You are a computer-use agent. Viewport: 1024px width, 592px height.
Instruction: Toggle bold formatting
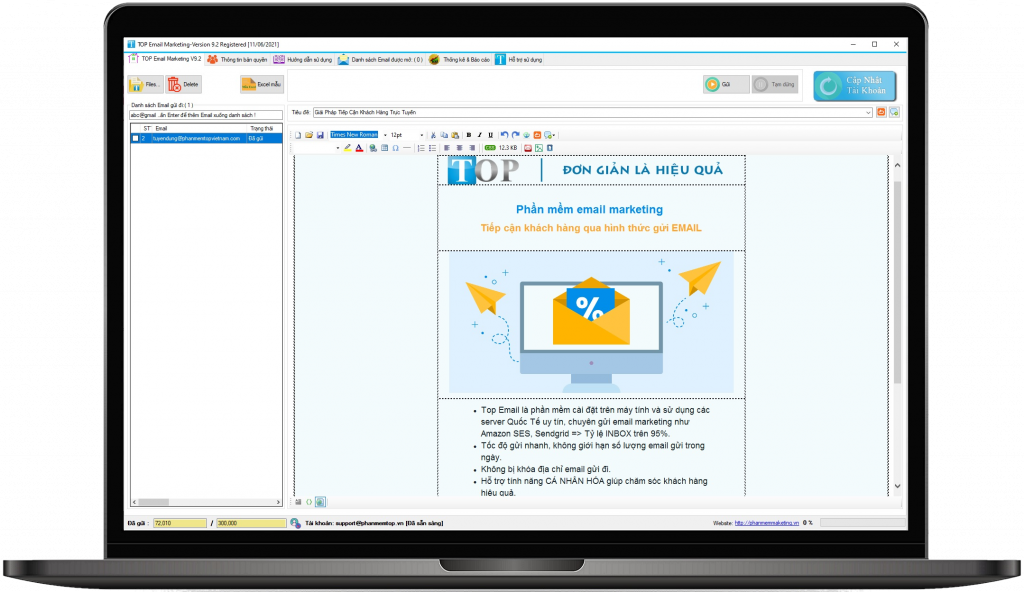point(469,135)
